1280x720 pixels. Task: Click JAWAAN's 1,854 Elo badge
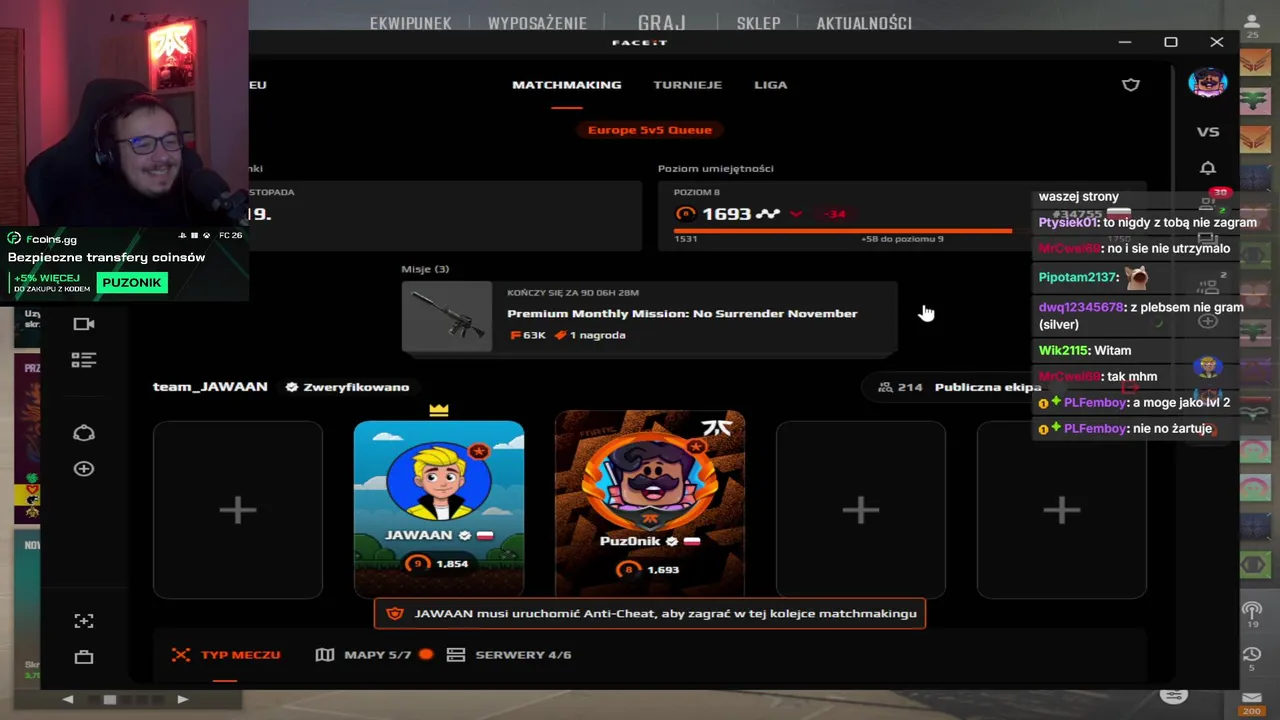439,564
